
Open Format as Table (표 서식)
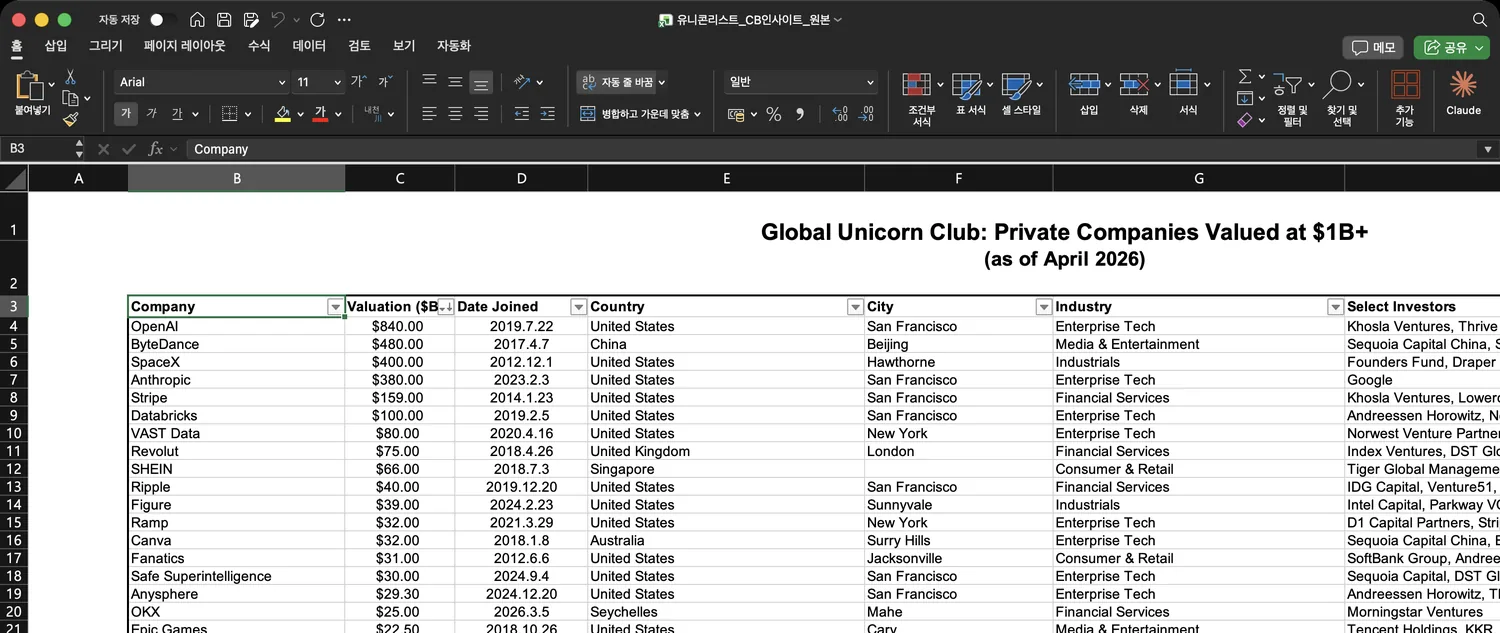[x=971, y=94]
